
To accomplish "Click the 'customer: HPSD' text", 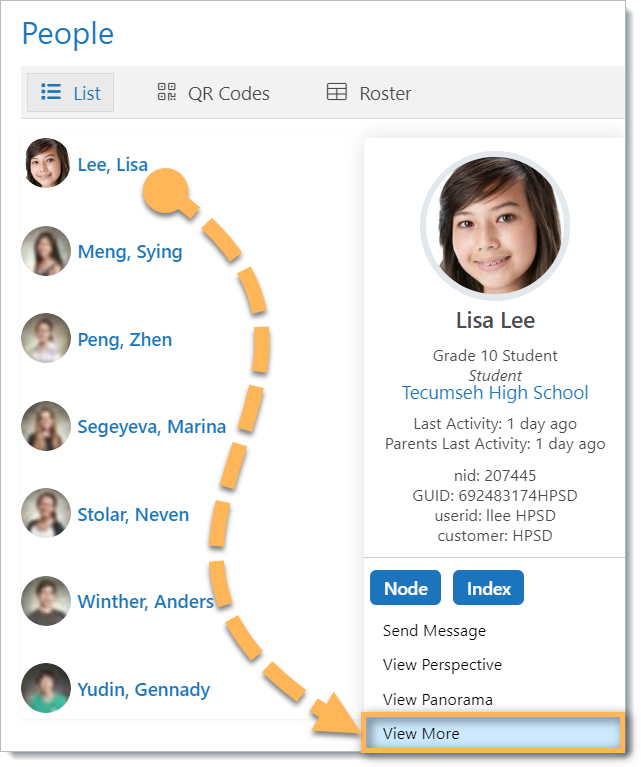I will (495, 536).
